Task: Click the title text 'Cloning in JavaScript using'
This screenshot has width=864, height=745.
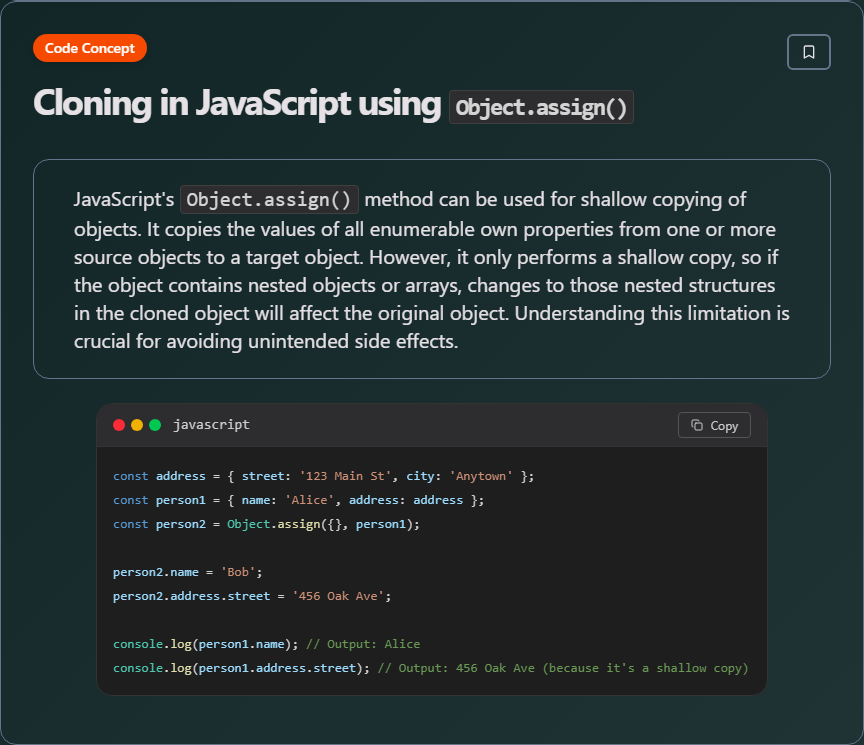Action: coord(237,104)
